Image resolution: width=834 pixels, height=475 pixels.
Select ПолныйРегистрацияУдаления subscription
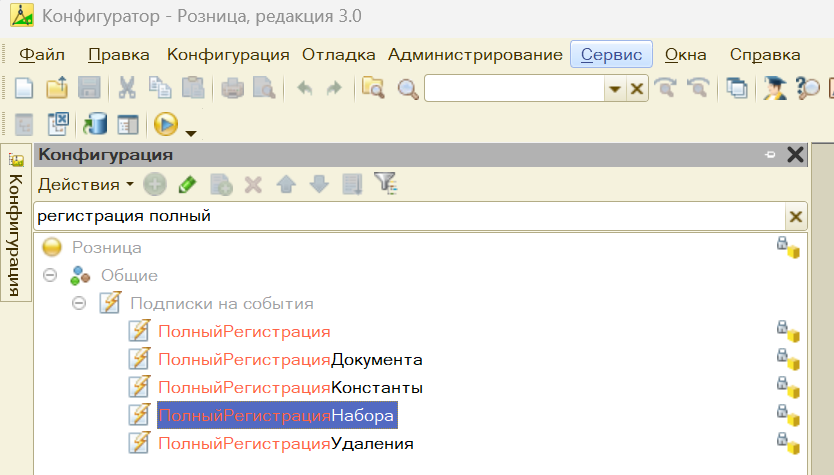coord(286,444)
